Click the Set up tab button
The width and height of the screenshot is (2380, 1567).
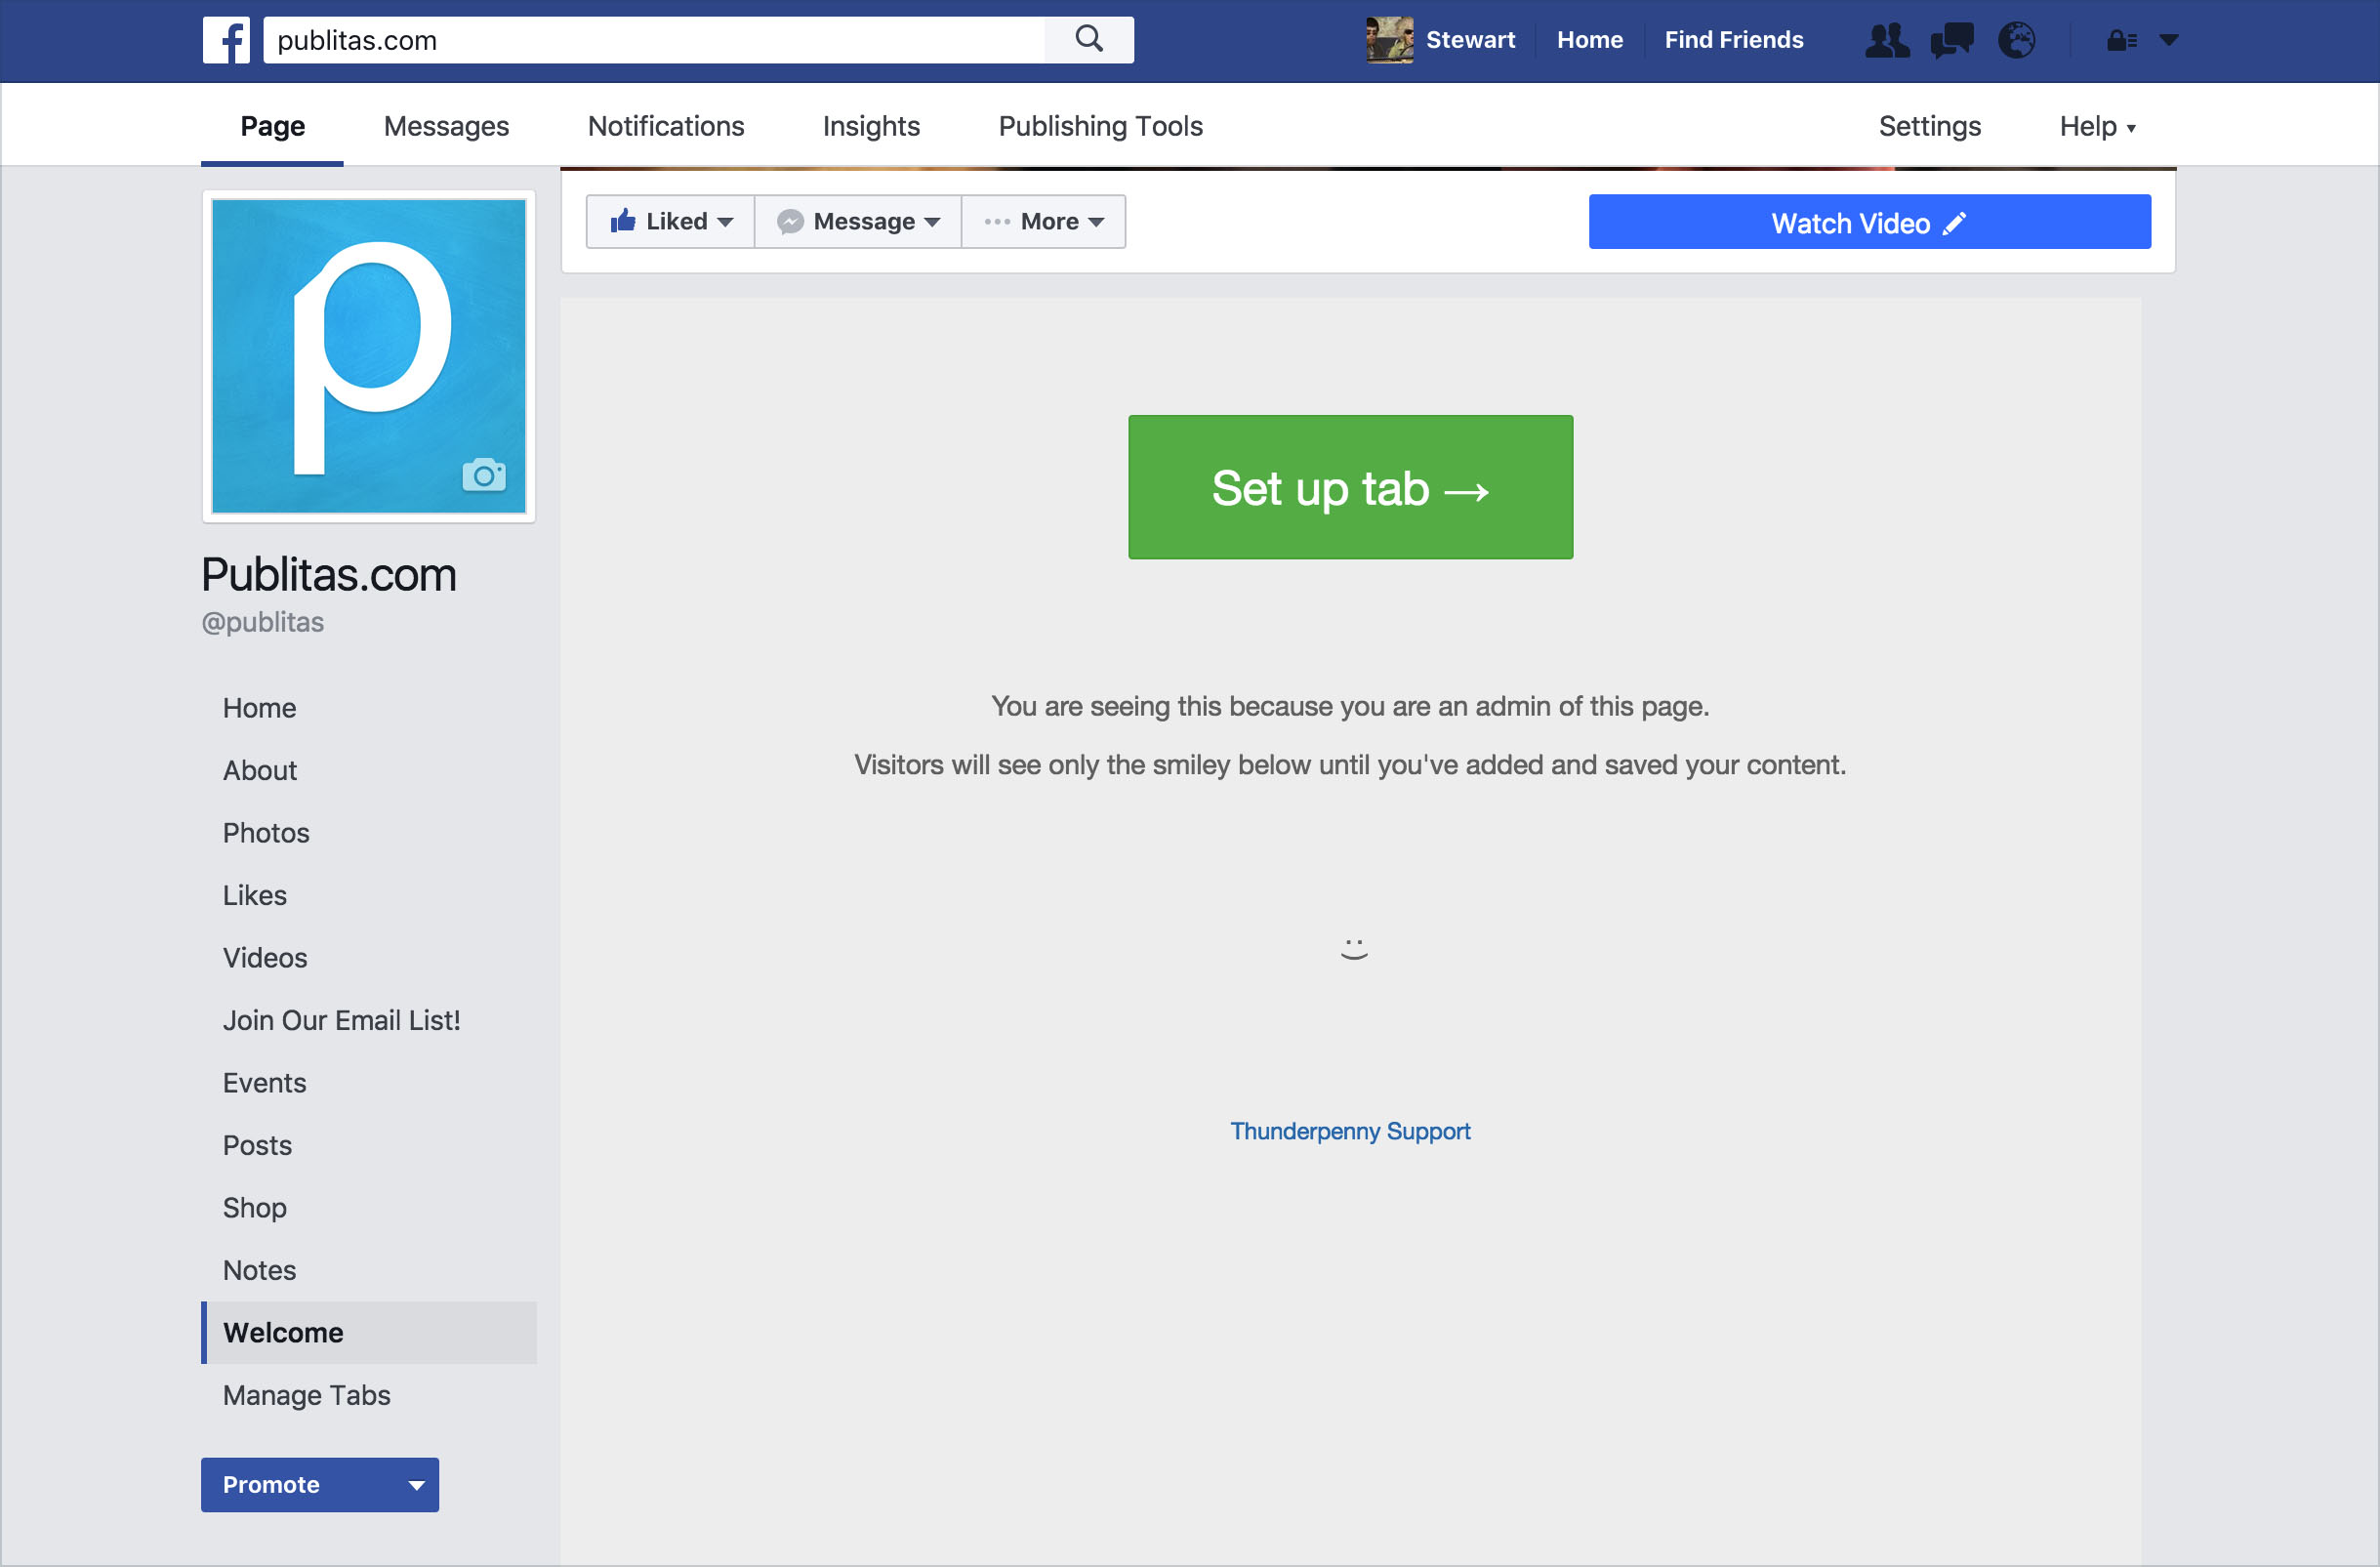1350,487
